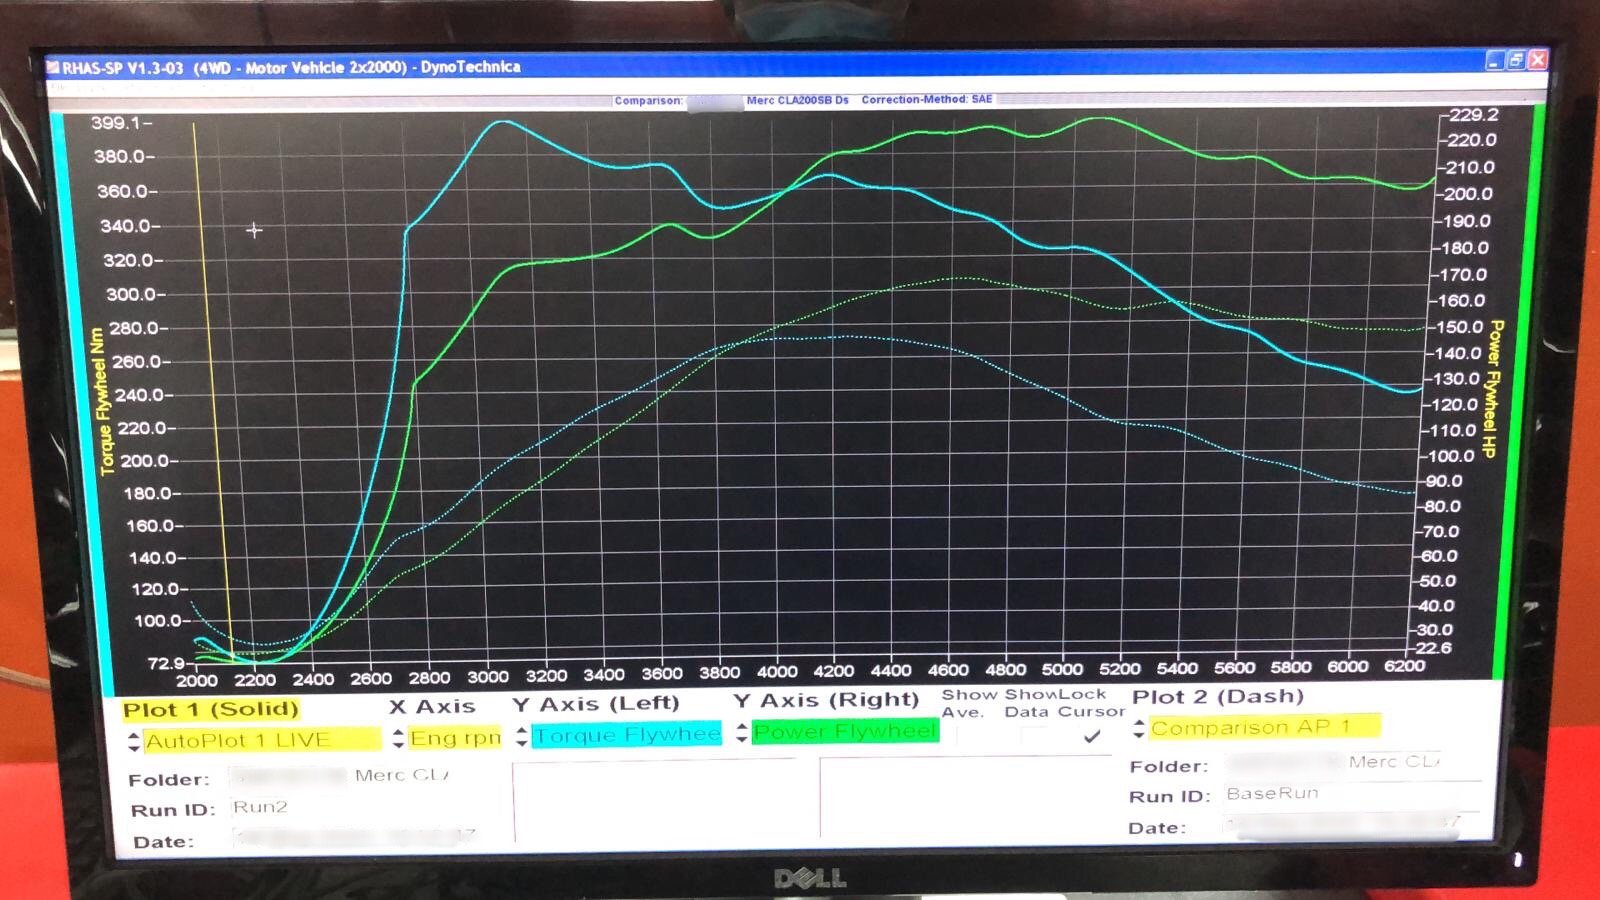Click the 'Y Axis (Left)' heading
The height and width of the screenshot is (900, 1600).
tap(596, 704)
